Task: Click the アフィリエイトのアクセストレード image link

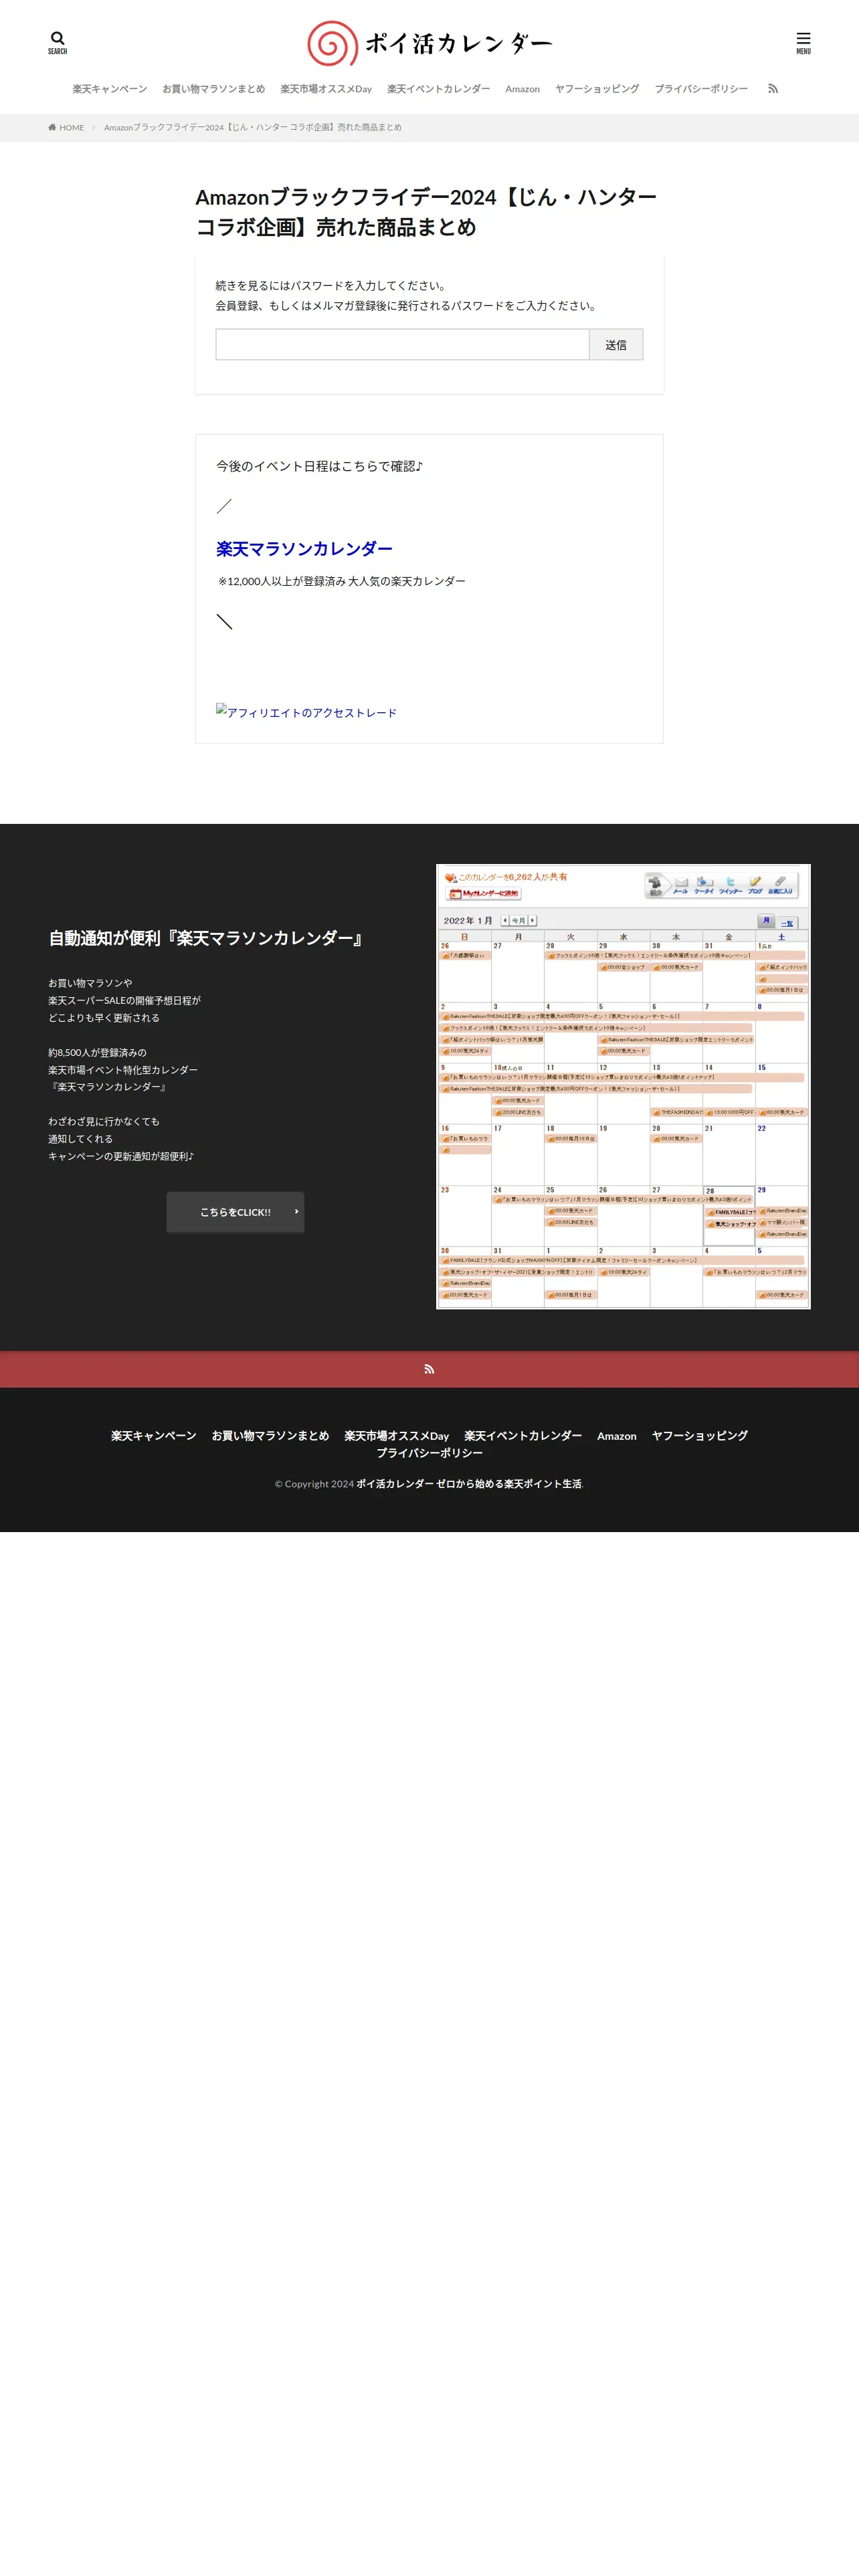Action: pyautogui.click(x=306, y=712)
